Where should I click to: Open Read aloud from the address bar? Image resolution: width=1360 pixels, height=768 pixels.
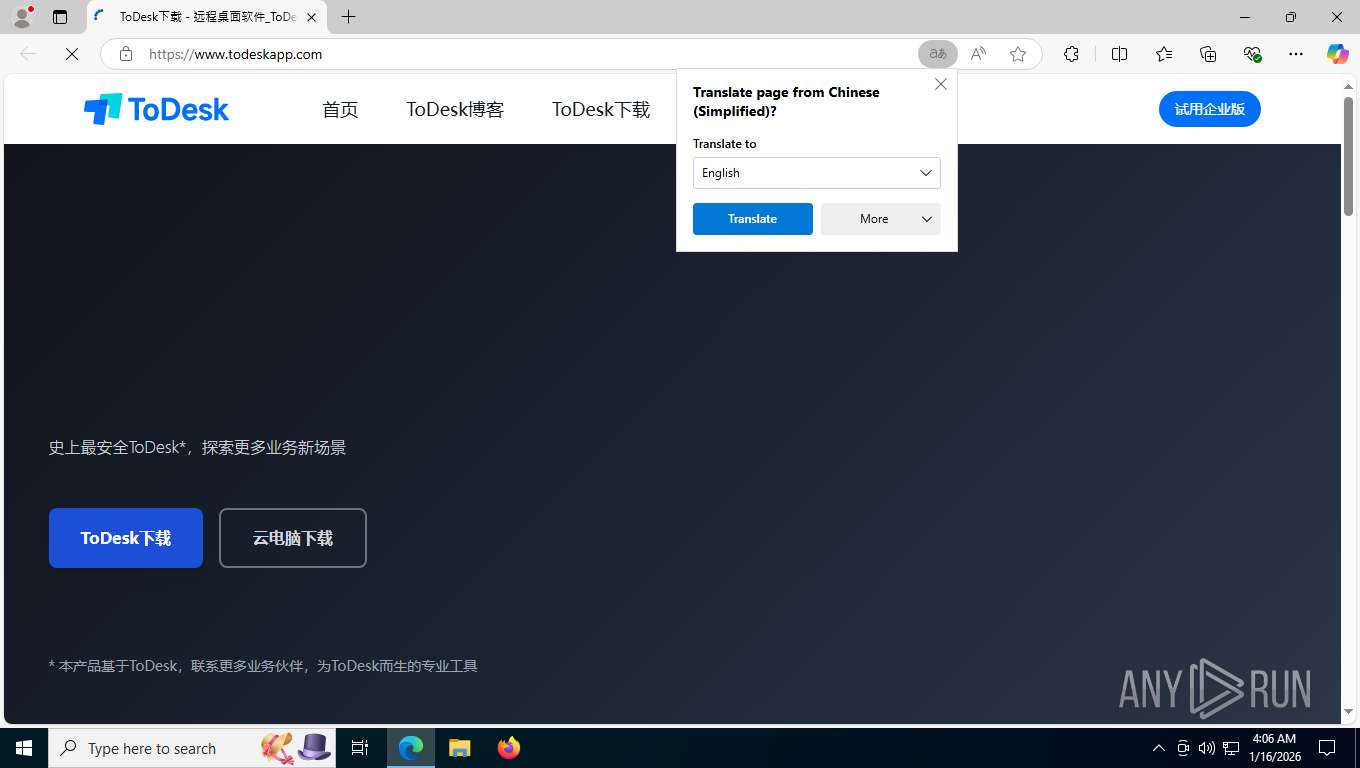click(978, 54)
